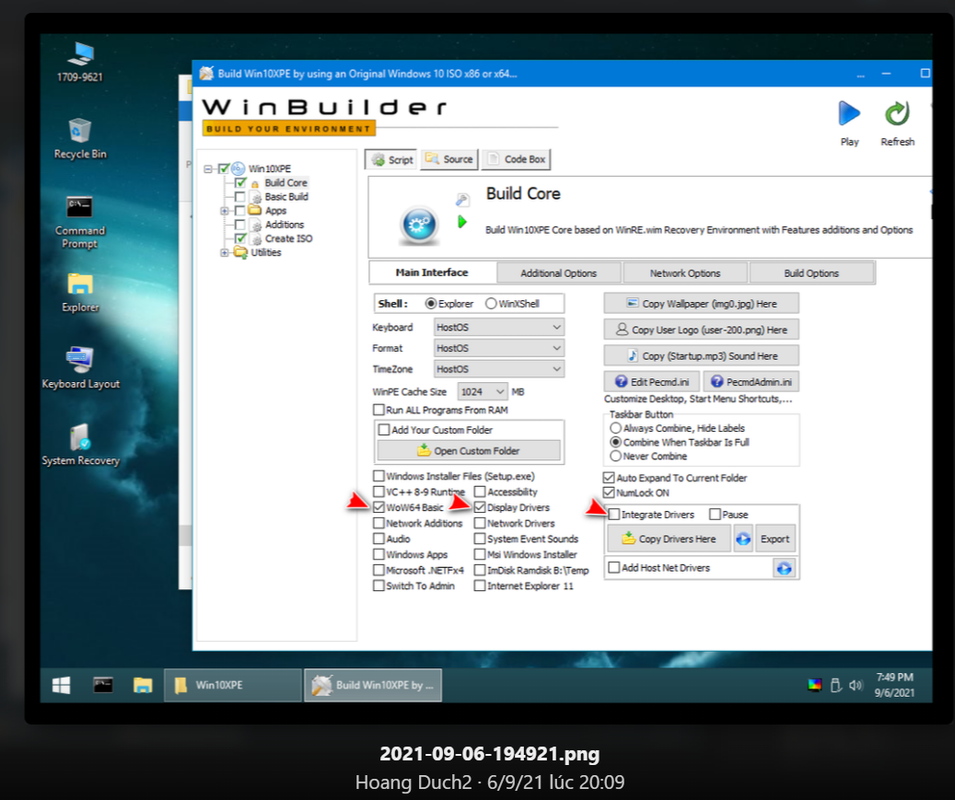Enable the Pause checkbox
This screenshot has width=955, height=800.
click(715, 514)
